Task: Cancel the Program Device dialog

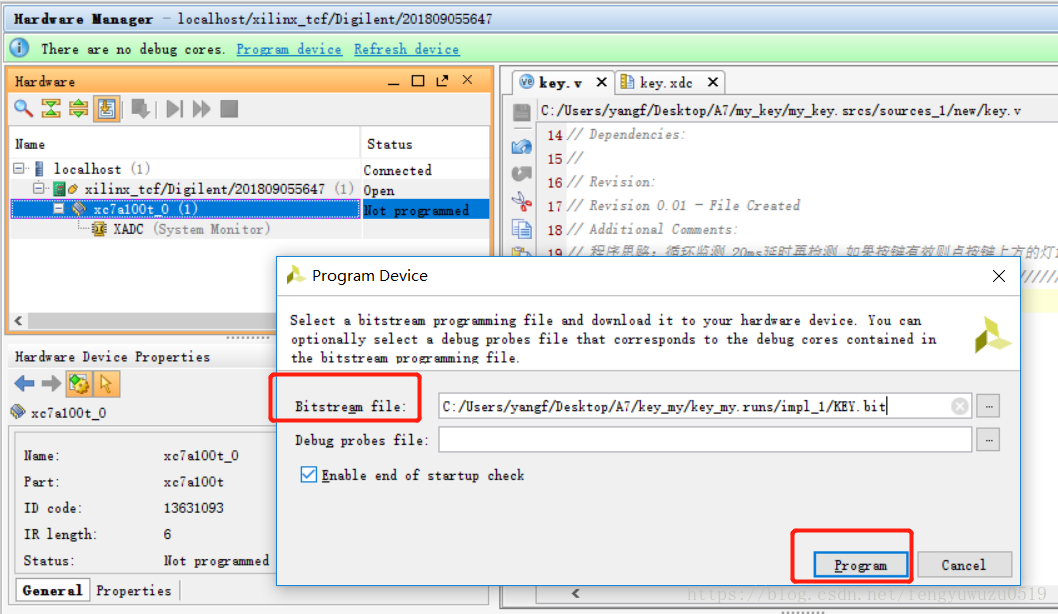Action: click(x=964, y=565)
